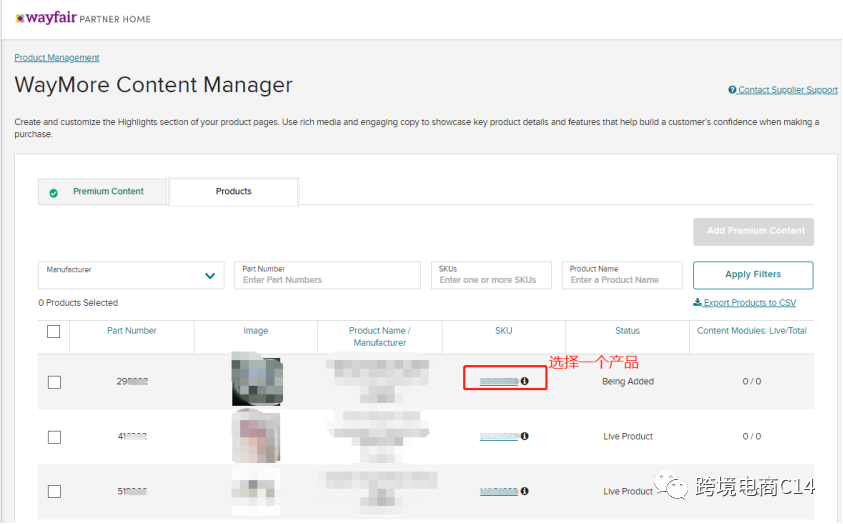This screenshot has height=524, width=843.
Task: Open the Manufacturer dropdown
Action: tap(131, 275)
